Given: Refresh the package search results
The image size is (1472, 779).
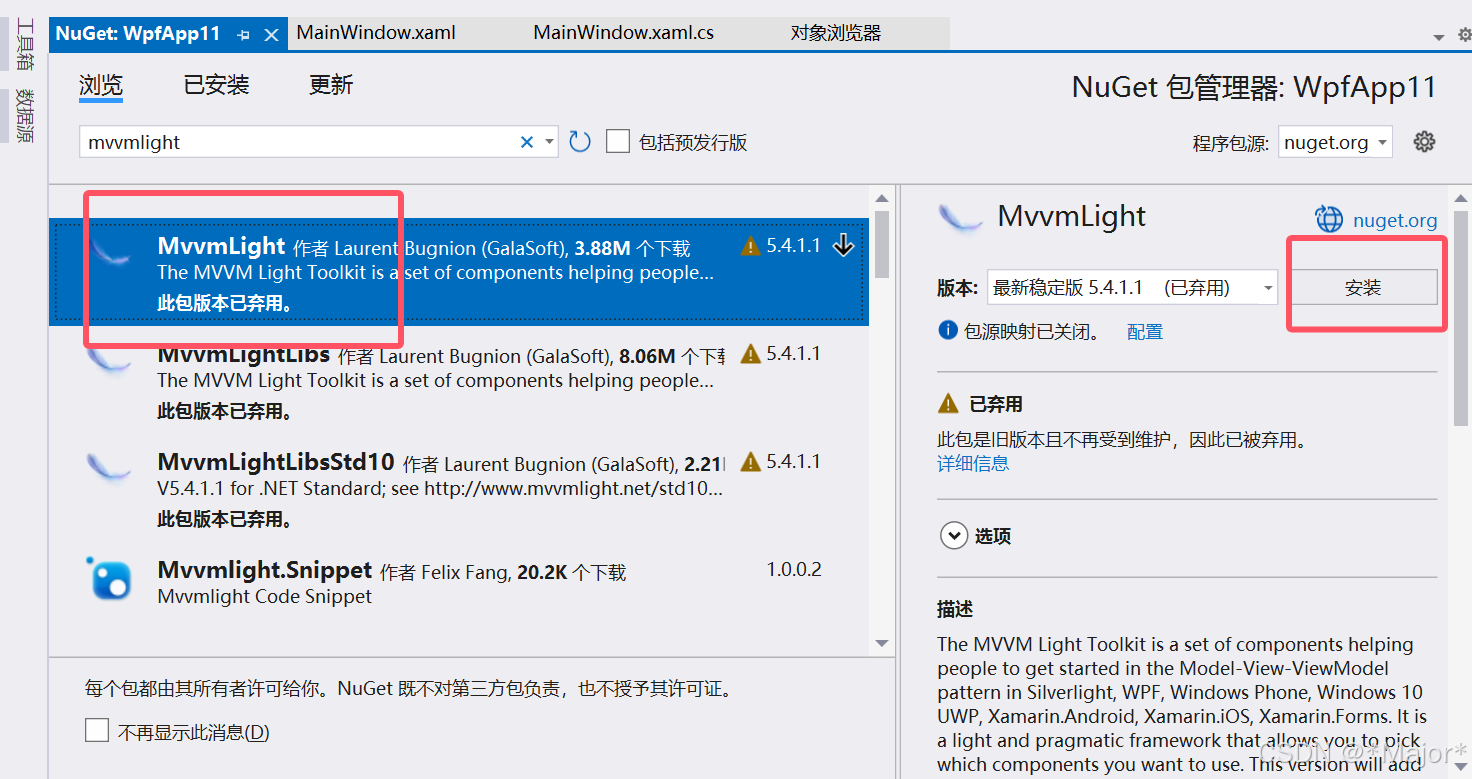Looking at the screenshot, I should click(x=580, y=141).
